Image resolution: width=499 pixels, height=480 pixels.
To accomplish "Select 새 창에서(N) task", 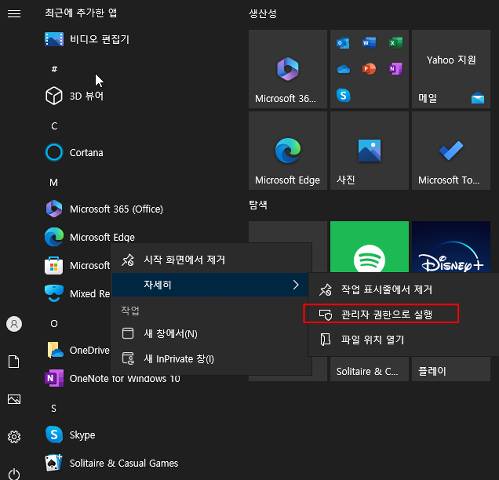I will (x=209, y=334).
